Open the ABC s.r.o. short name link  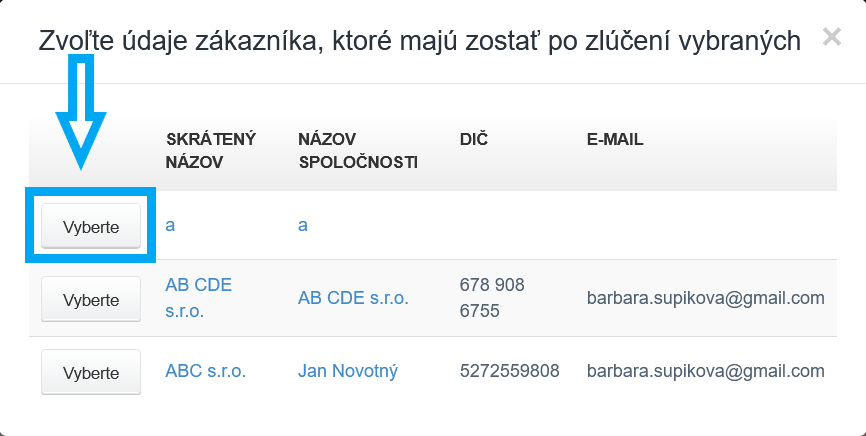coord(205,371)
